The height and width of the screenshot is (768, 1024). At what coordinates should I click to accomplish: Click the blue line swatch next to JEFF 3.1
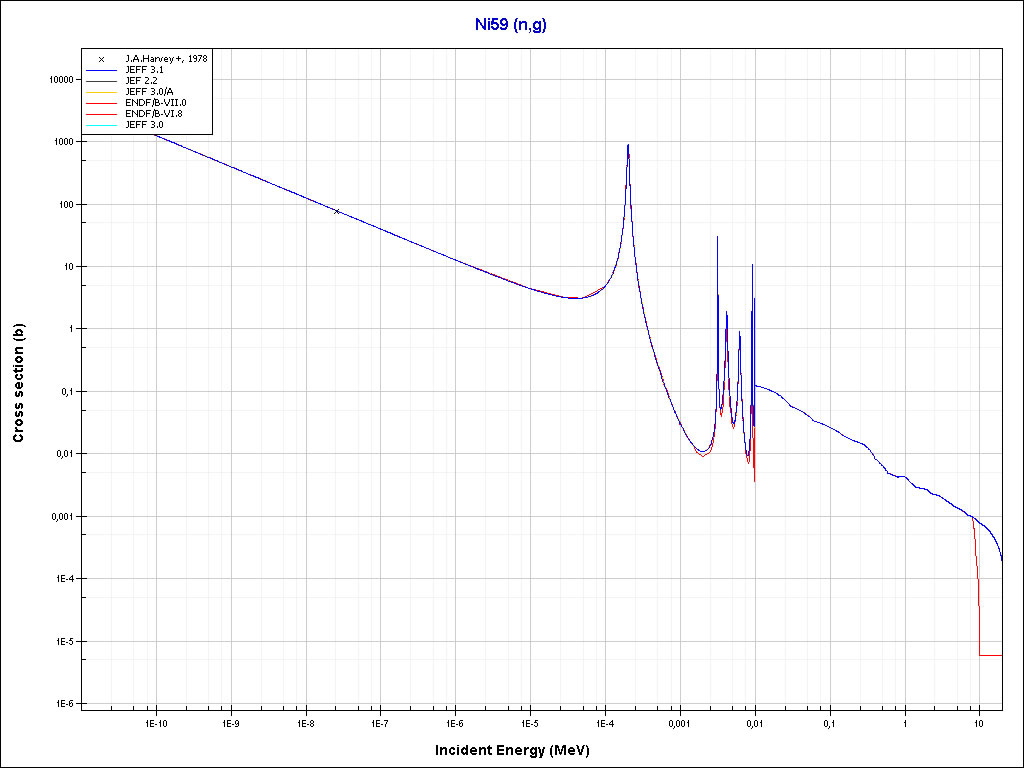[101, 70]
